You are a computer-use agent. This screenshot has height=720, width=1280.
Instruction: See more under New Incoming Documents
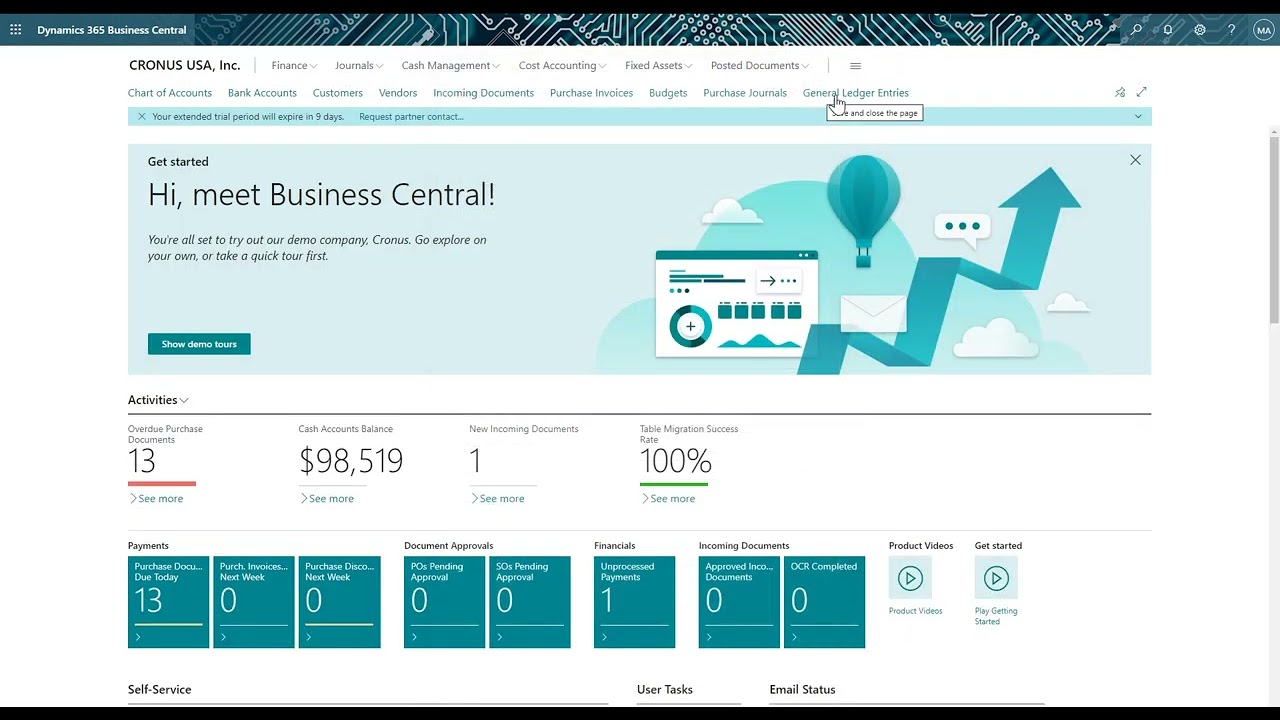(x=497, y=499)
